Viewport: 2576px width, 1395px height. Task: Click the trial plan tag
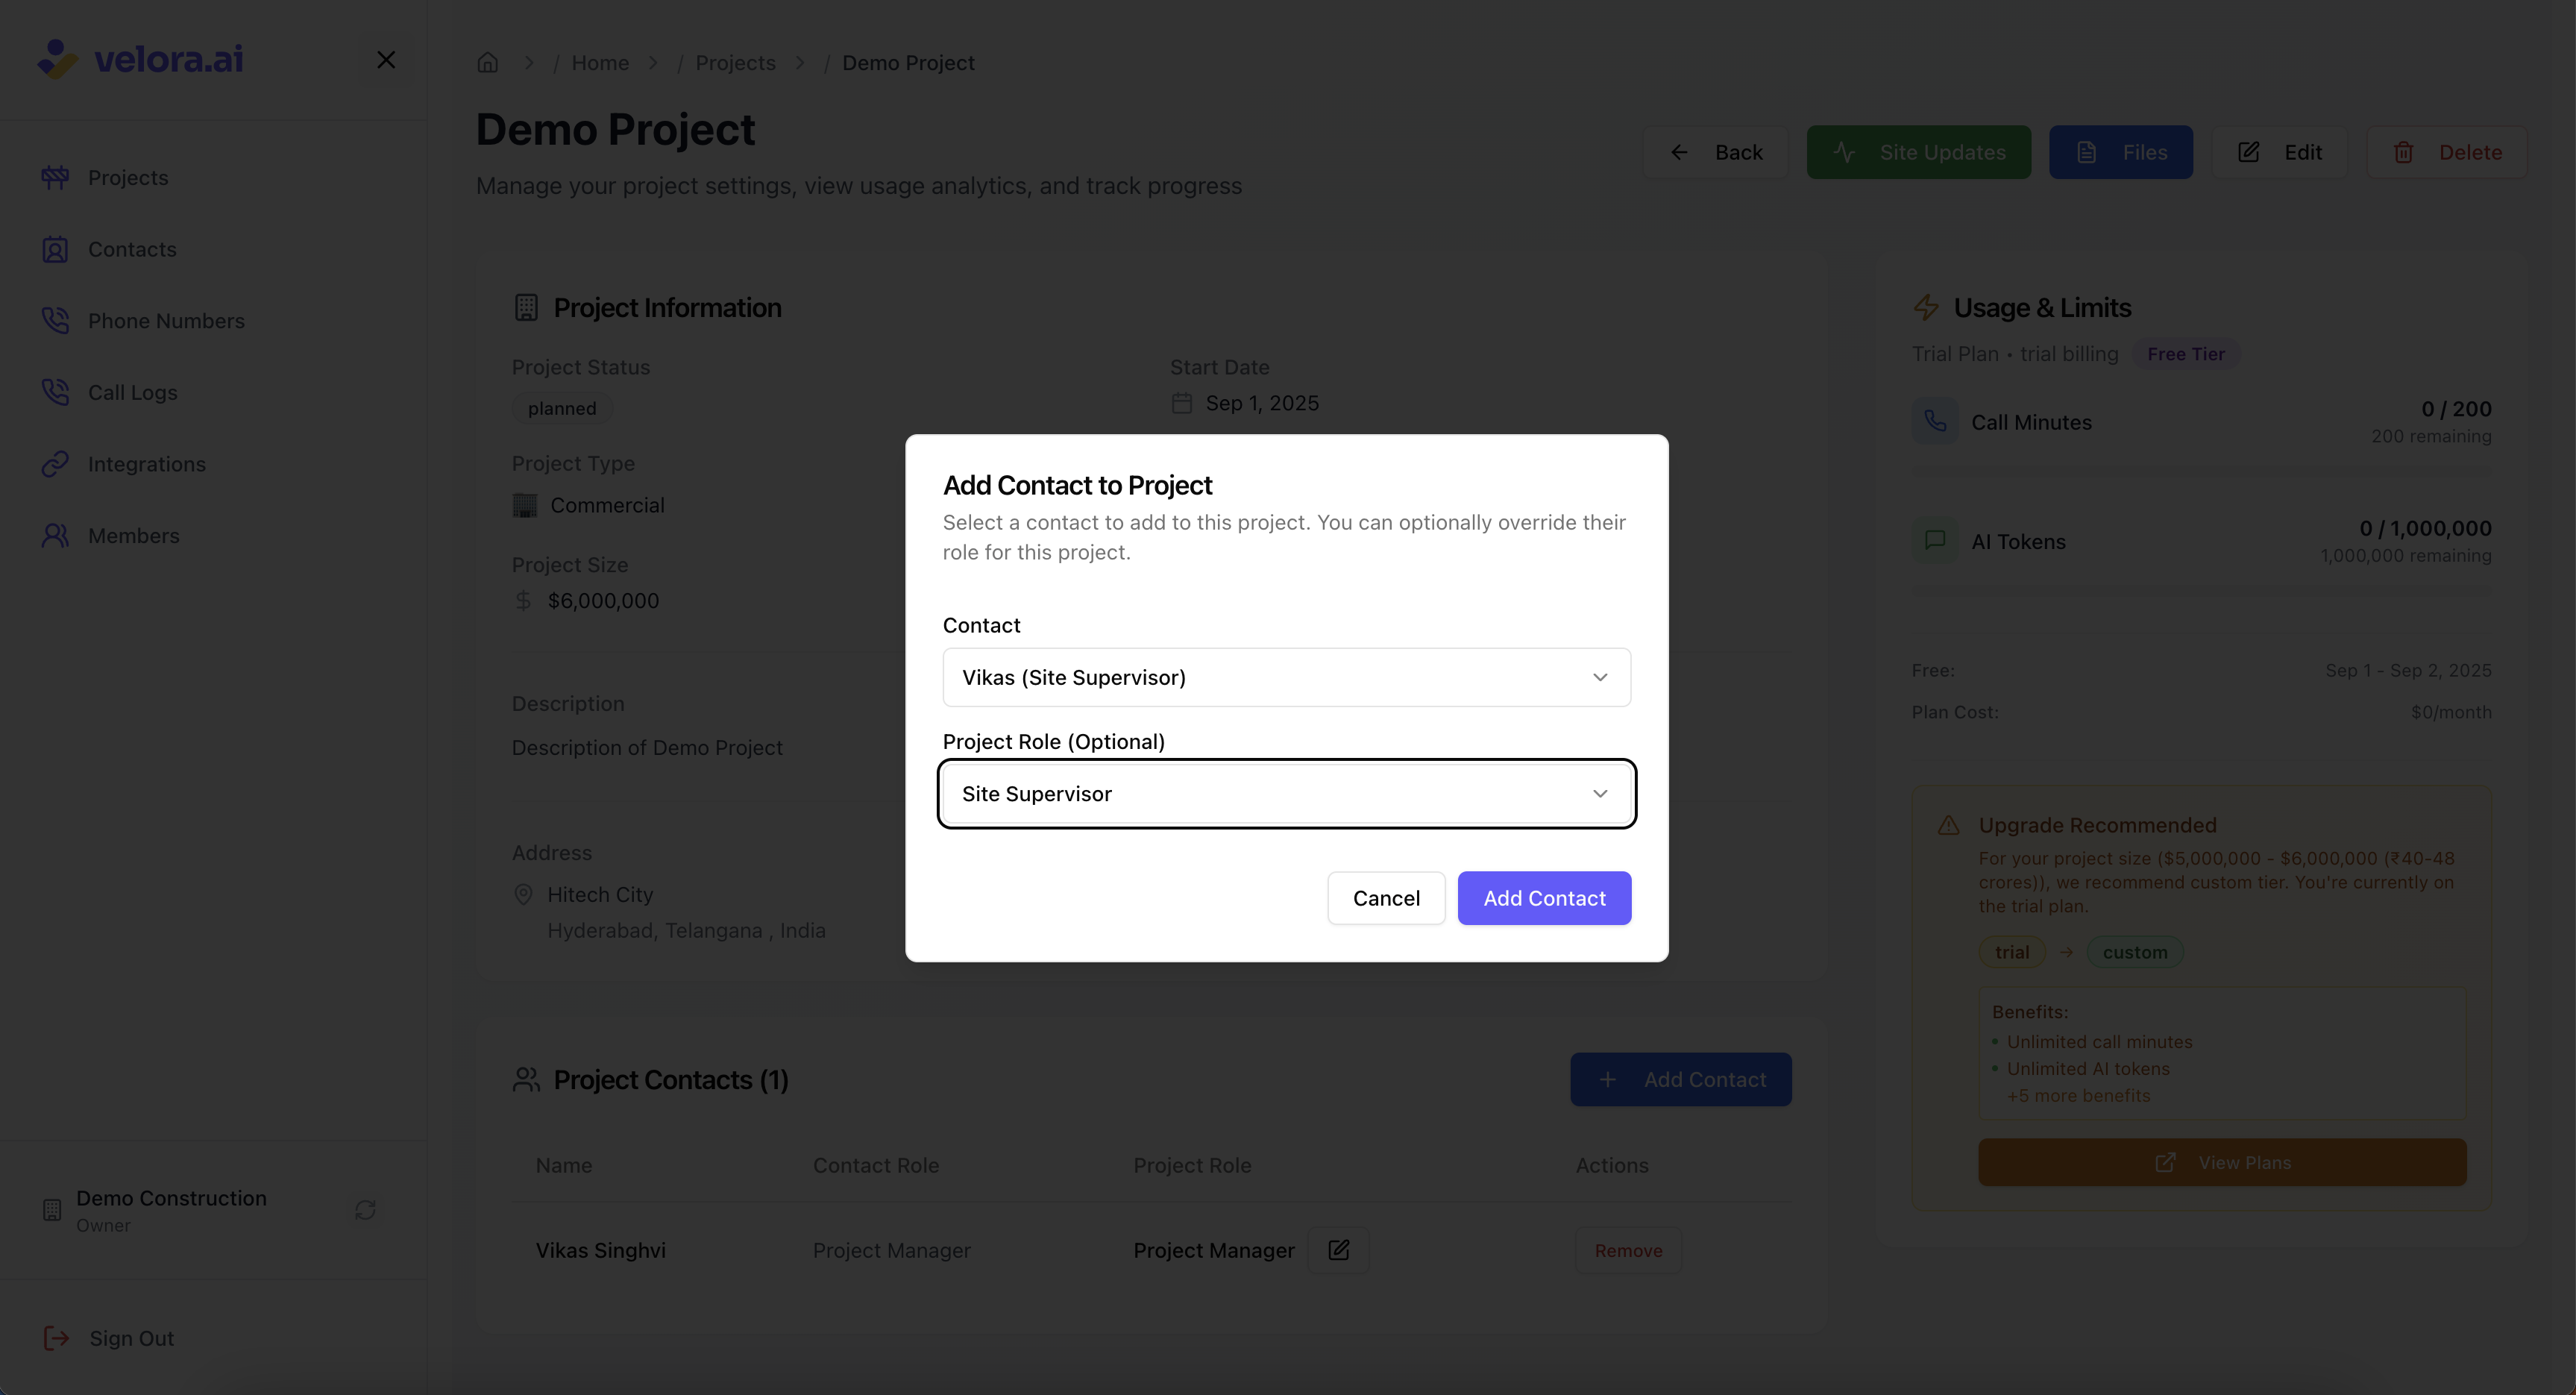coord(2012,952)
